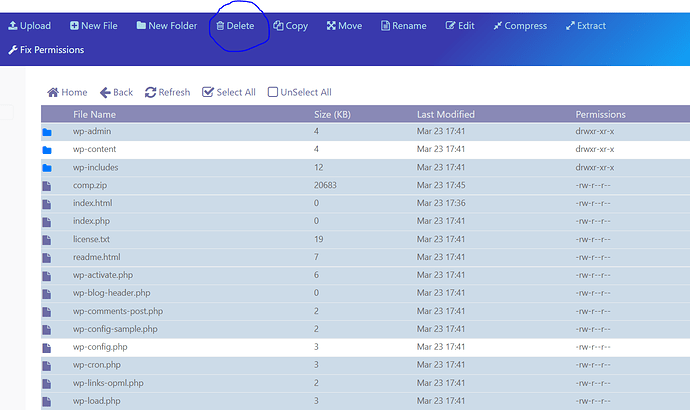
Task: Select the wp-blog-header.php file name
Action: (112, 293)
